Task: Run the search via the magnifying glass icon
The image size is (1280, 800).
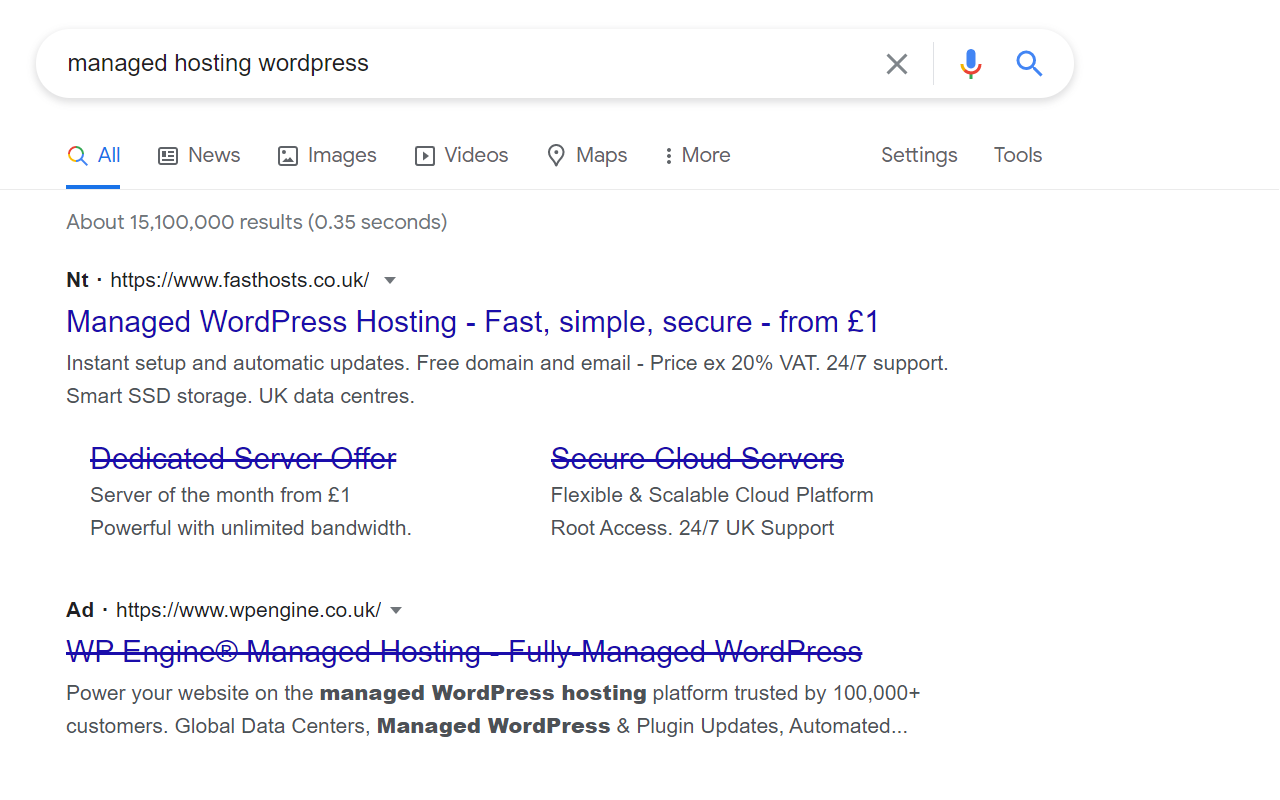Action: pyautogui.click(x=1029, y=63)
